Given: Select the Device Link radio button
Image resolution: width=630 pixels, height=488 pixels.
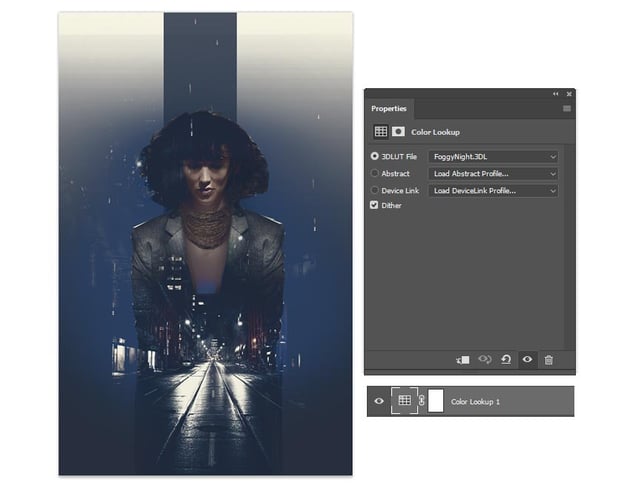Looking at the screenshot, I should (374, 190).
